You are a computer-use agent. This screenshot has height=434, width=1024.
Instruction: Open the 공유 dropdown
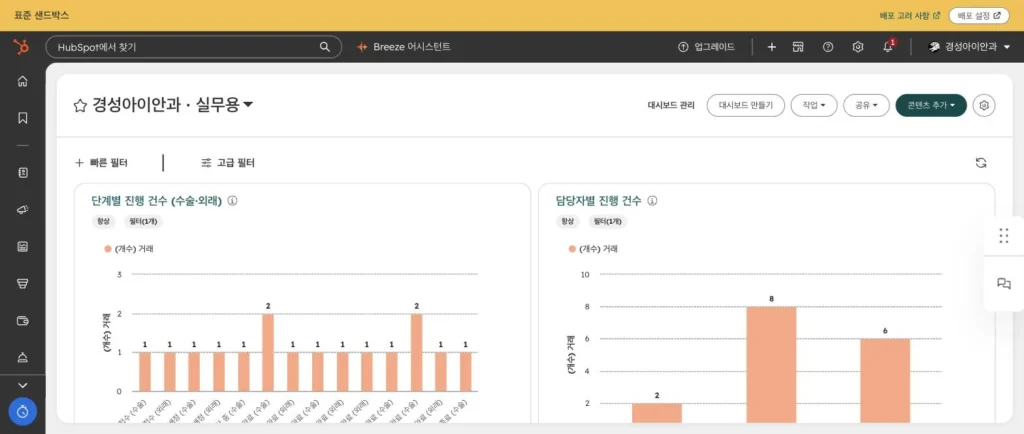[x=866, y=105]
